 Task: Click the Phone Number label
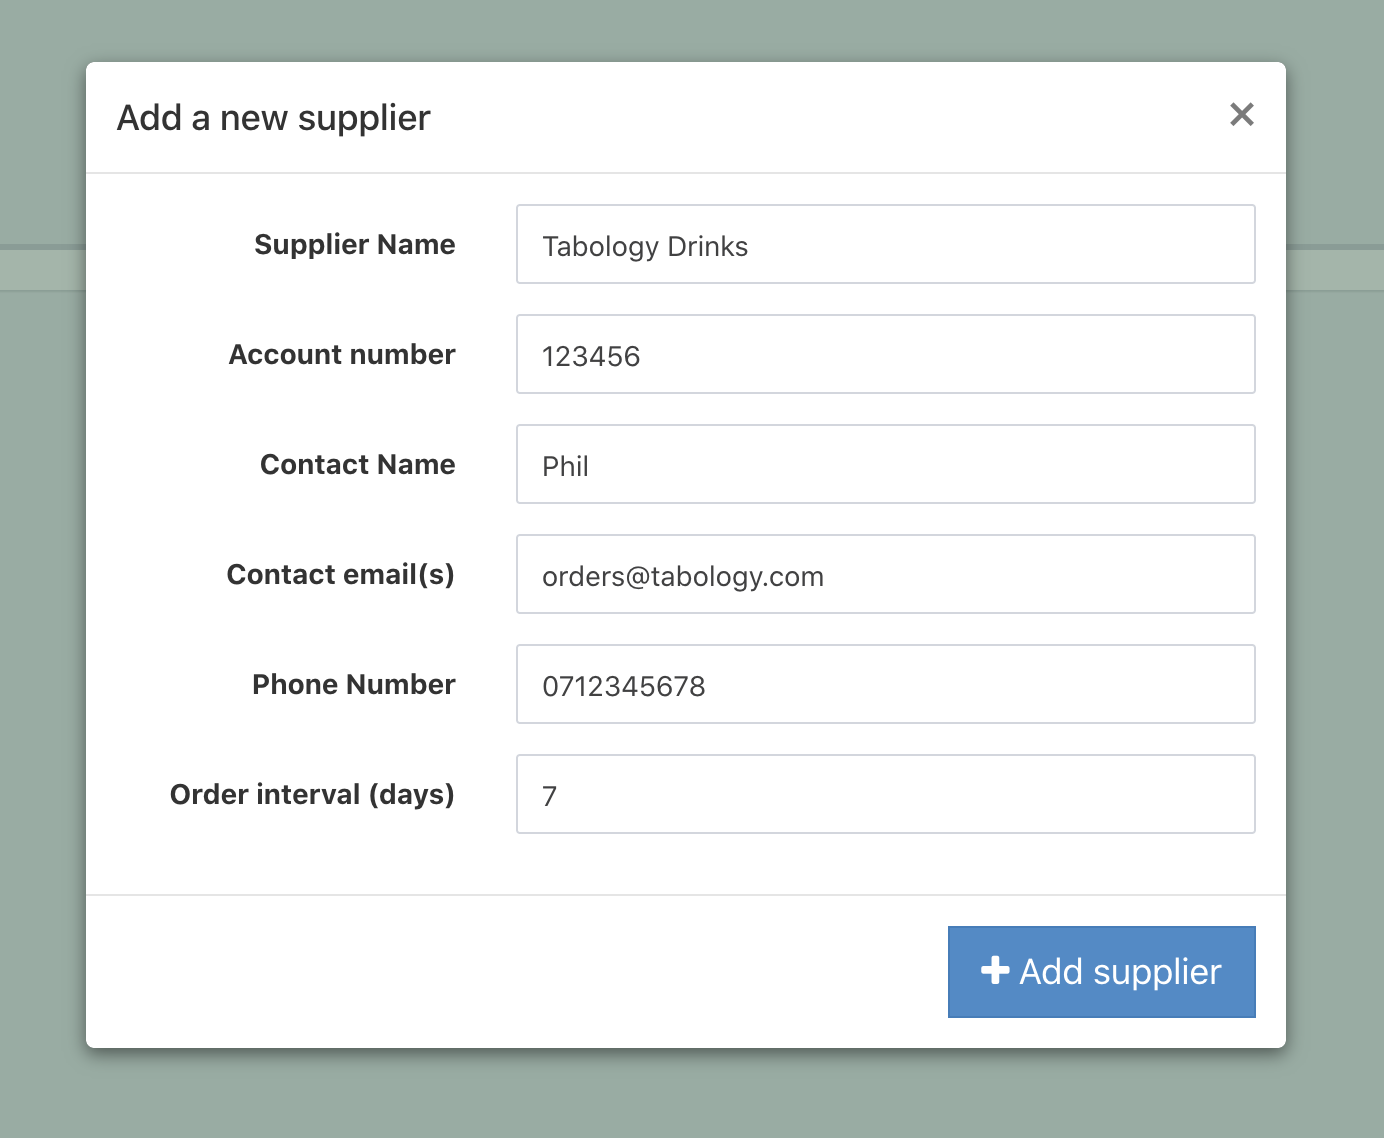pyautogui.click(x=353, y=685)
